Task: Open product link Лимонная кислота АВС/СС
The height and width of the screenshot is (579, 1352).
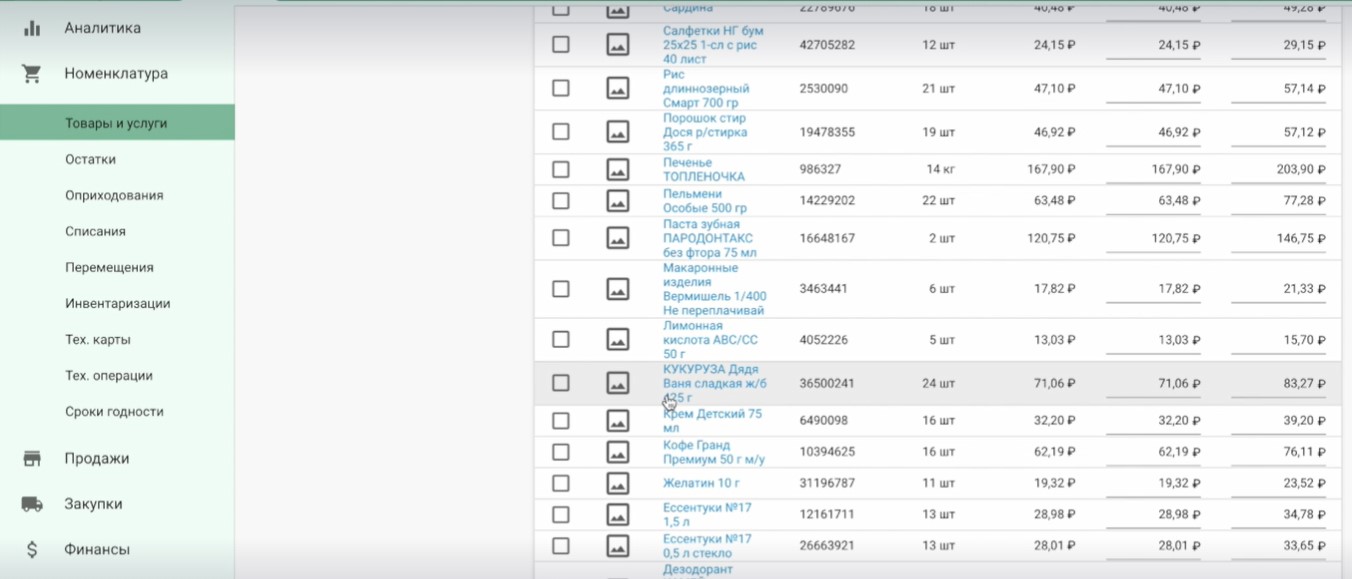Action: [711, 339]
